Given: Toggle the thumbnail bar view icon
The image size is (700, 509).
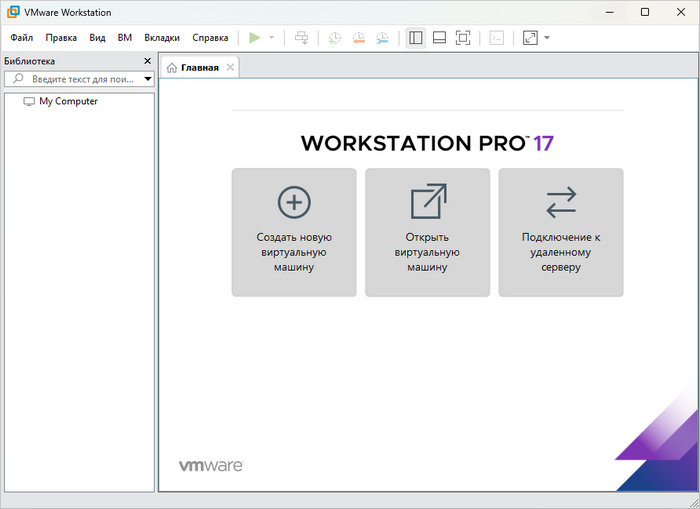Looking at the screenshot, I should point(439,38).
